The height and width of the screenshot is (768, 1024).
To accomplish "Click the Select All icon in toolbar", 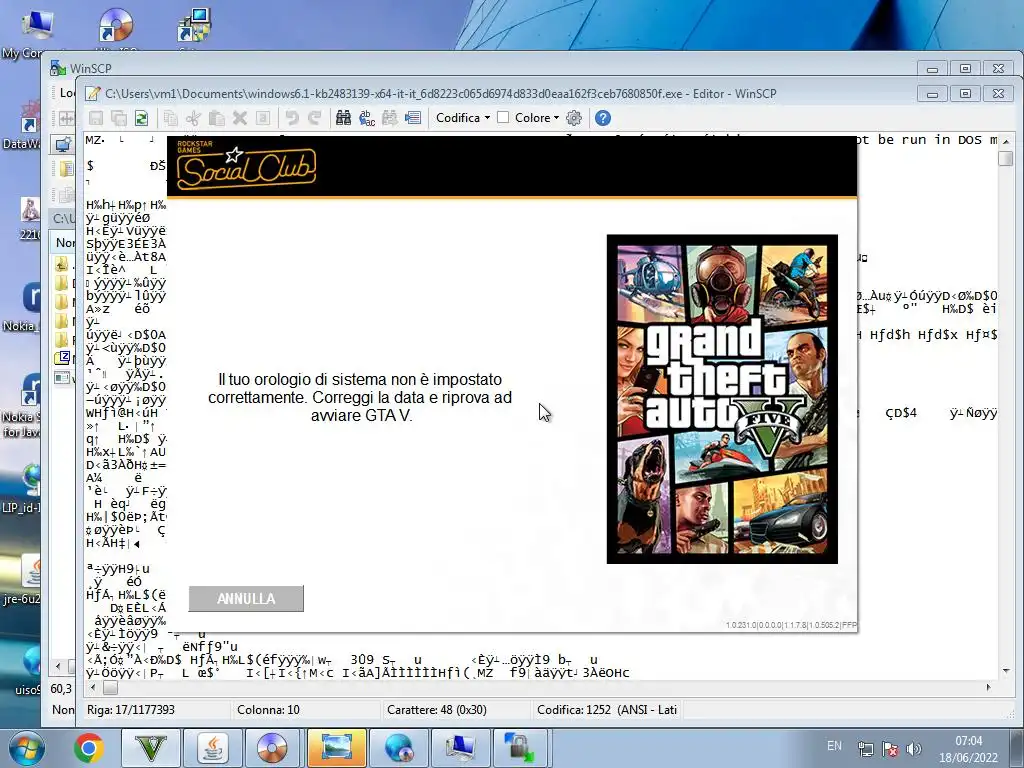I will (x=263, y=118).
